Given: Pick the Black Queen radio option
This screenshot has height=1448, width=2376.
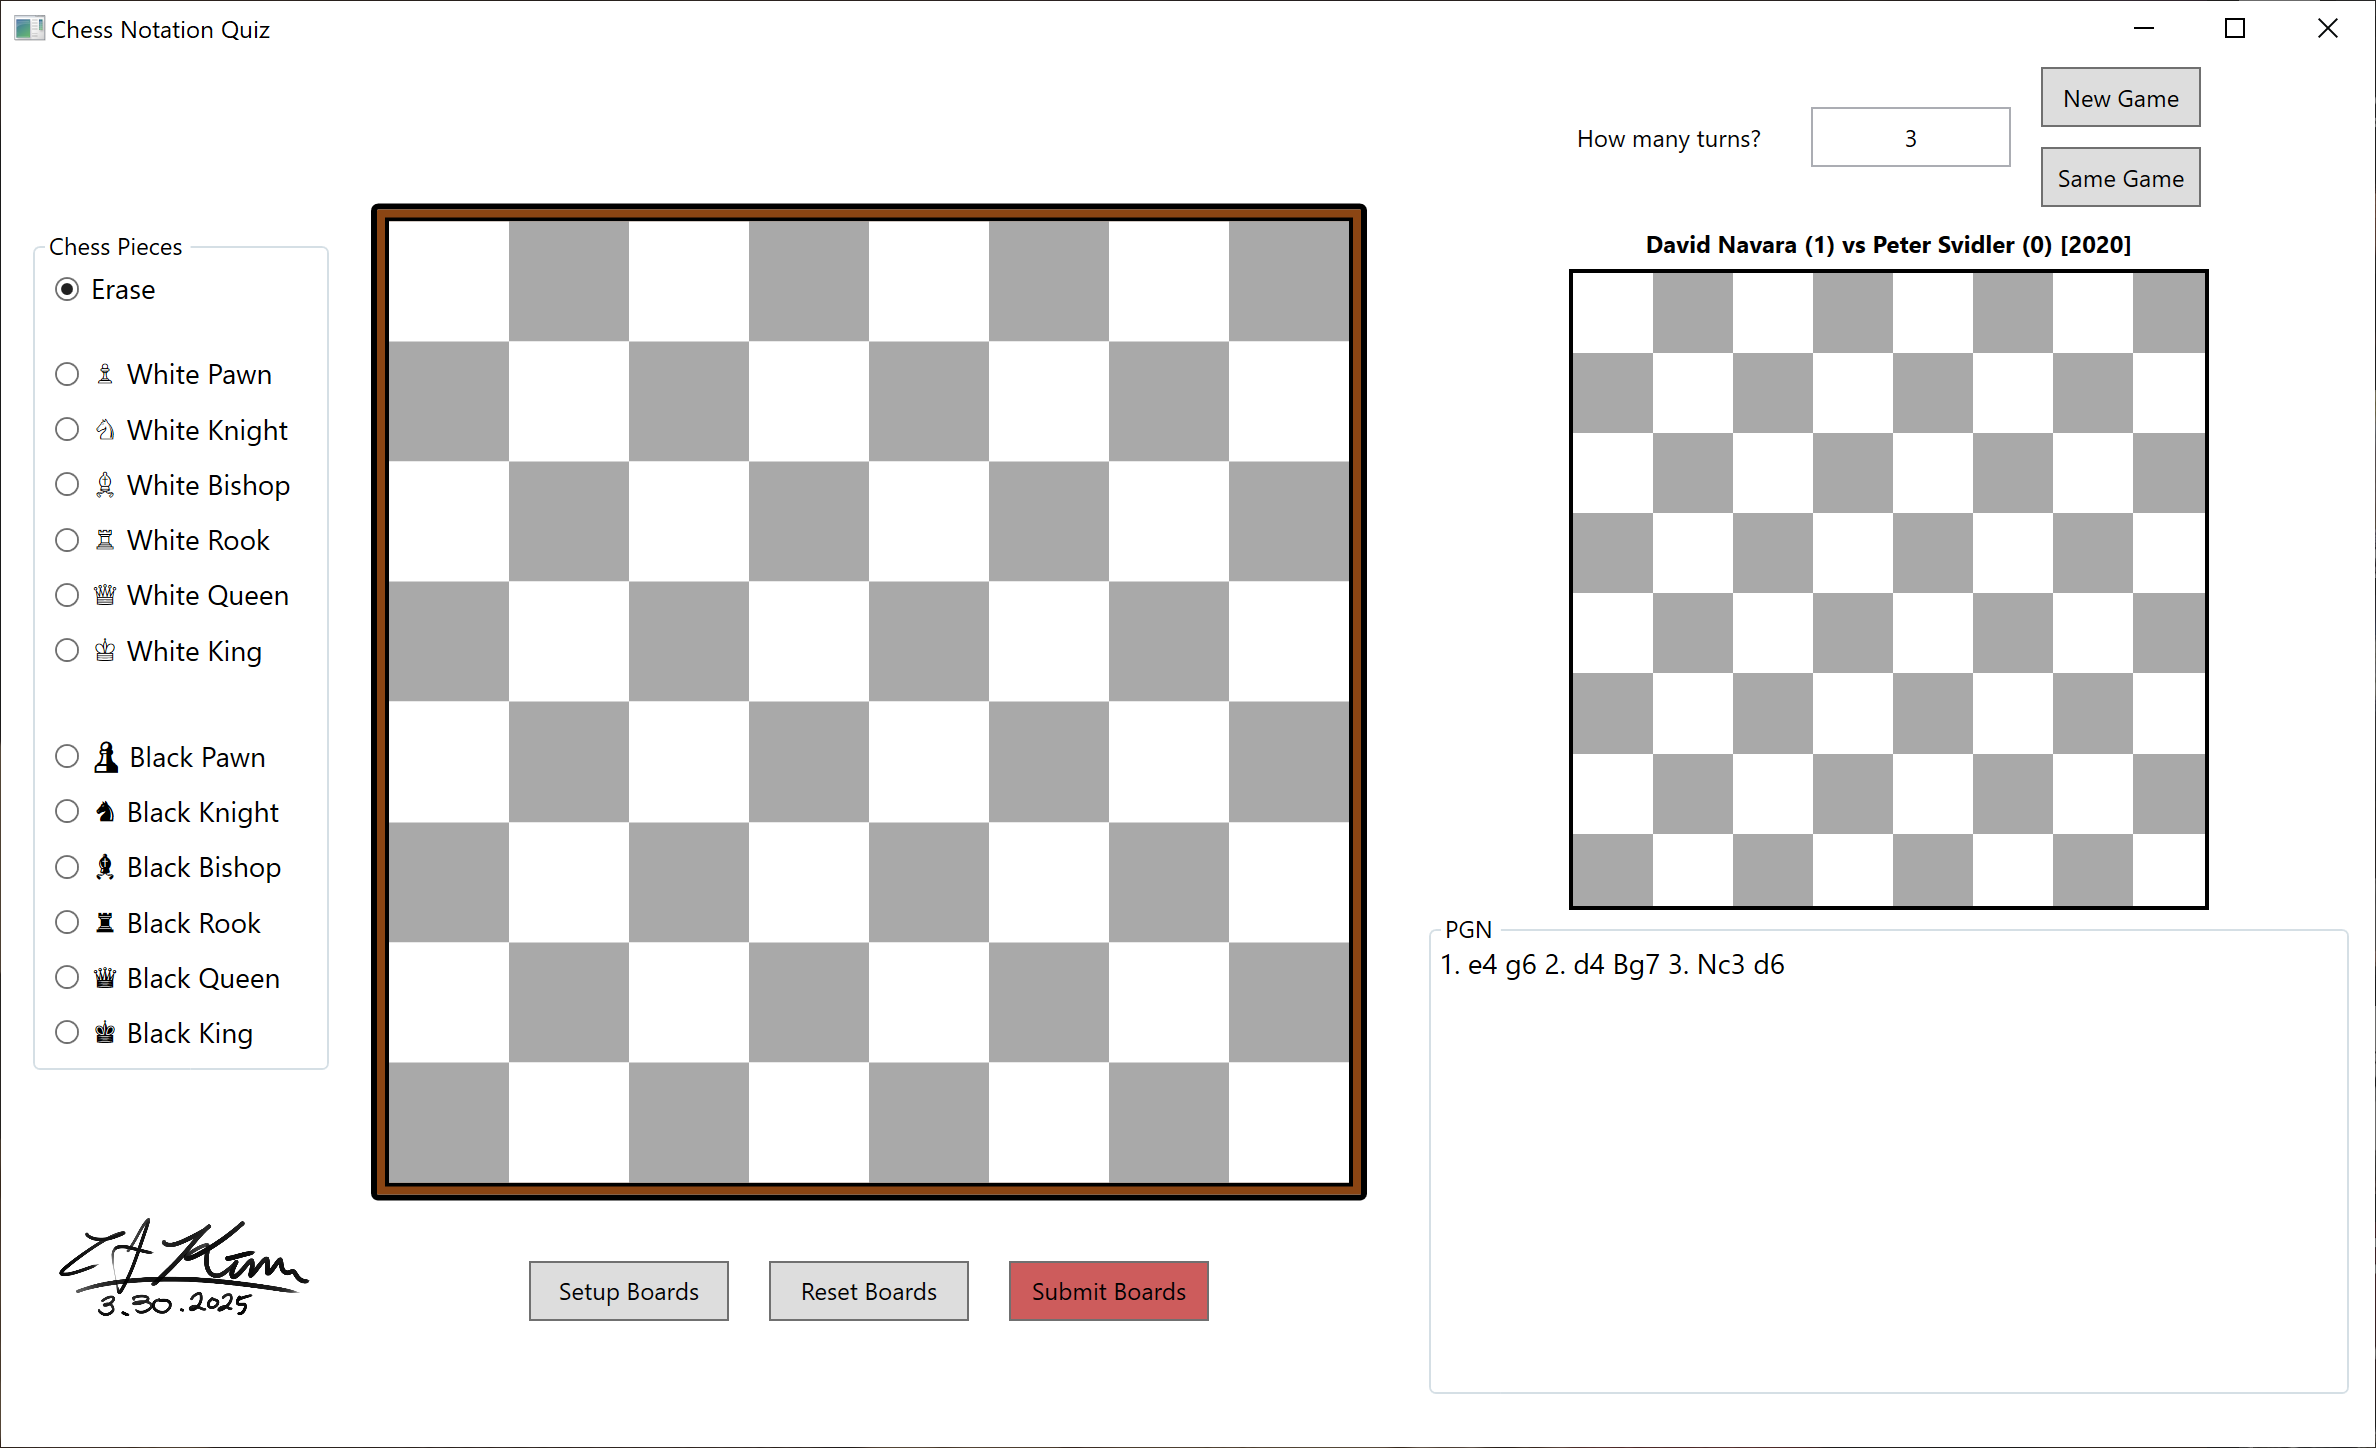Looking at the screenshot, I should click(67, 978).
